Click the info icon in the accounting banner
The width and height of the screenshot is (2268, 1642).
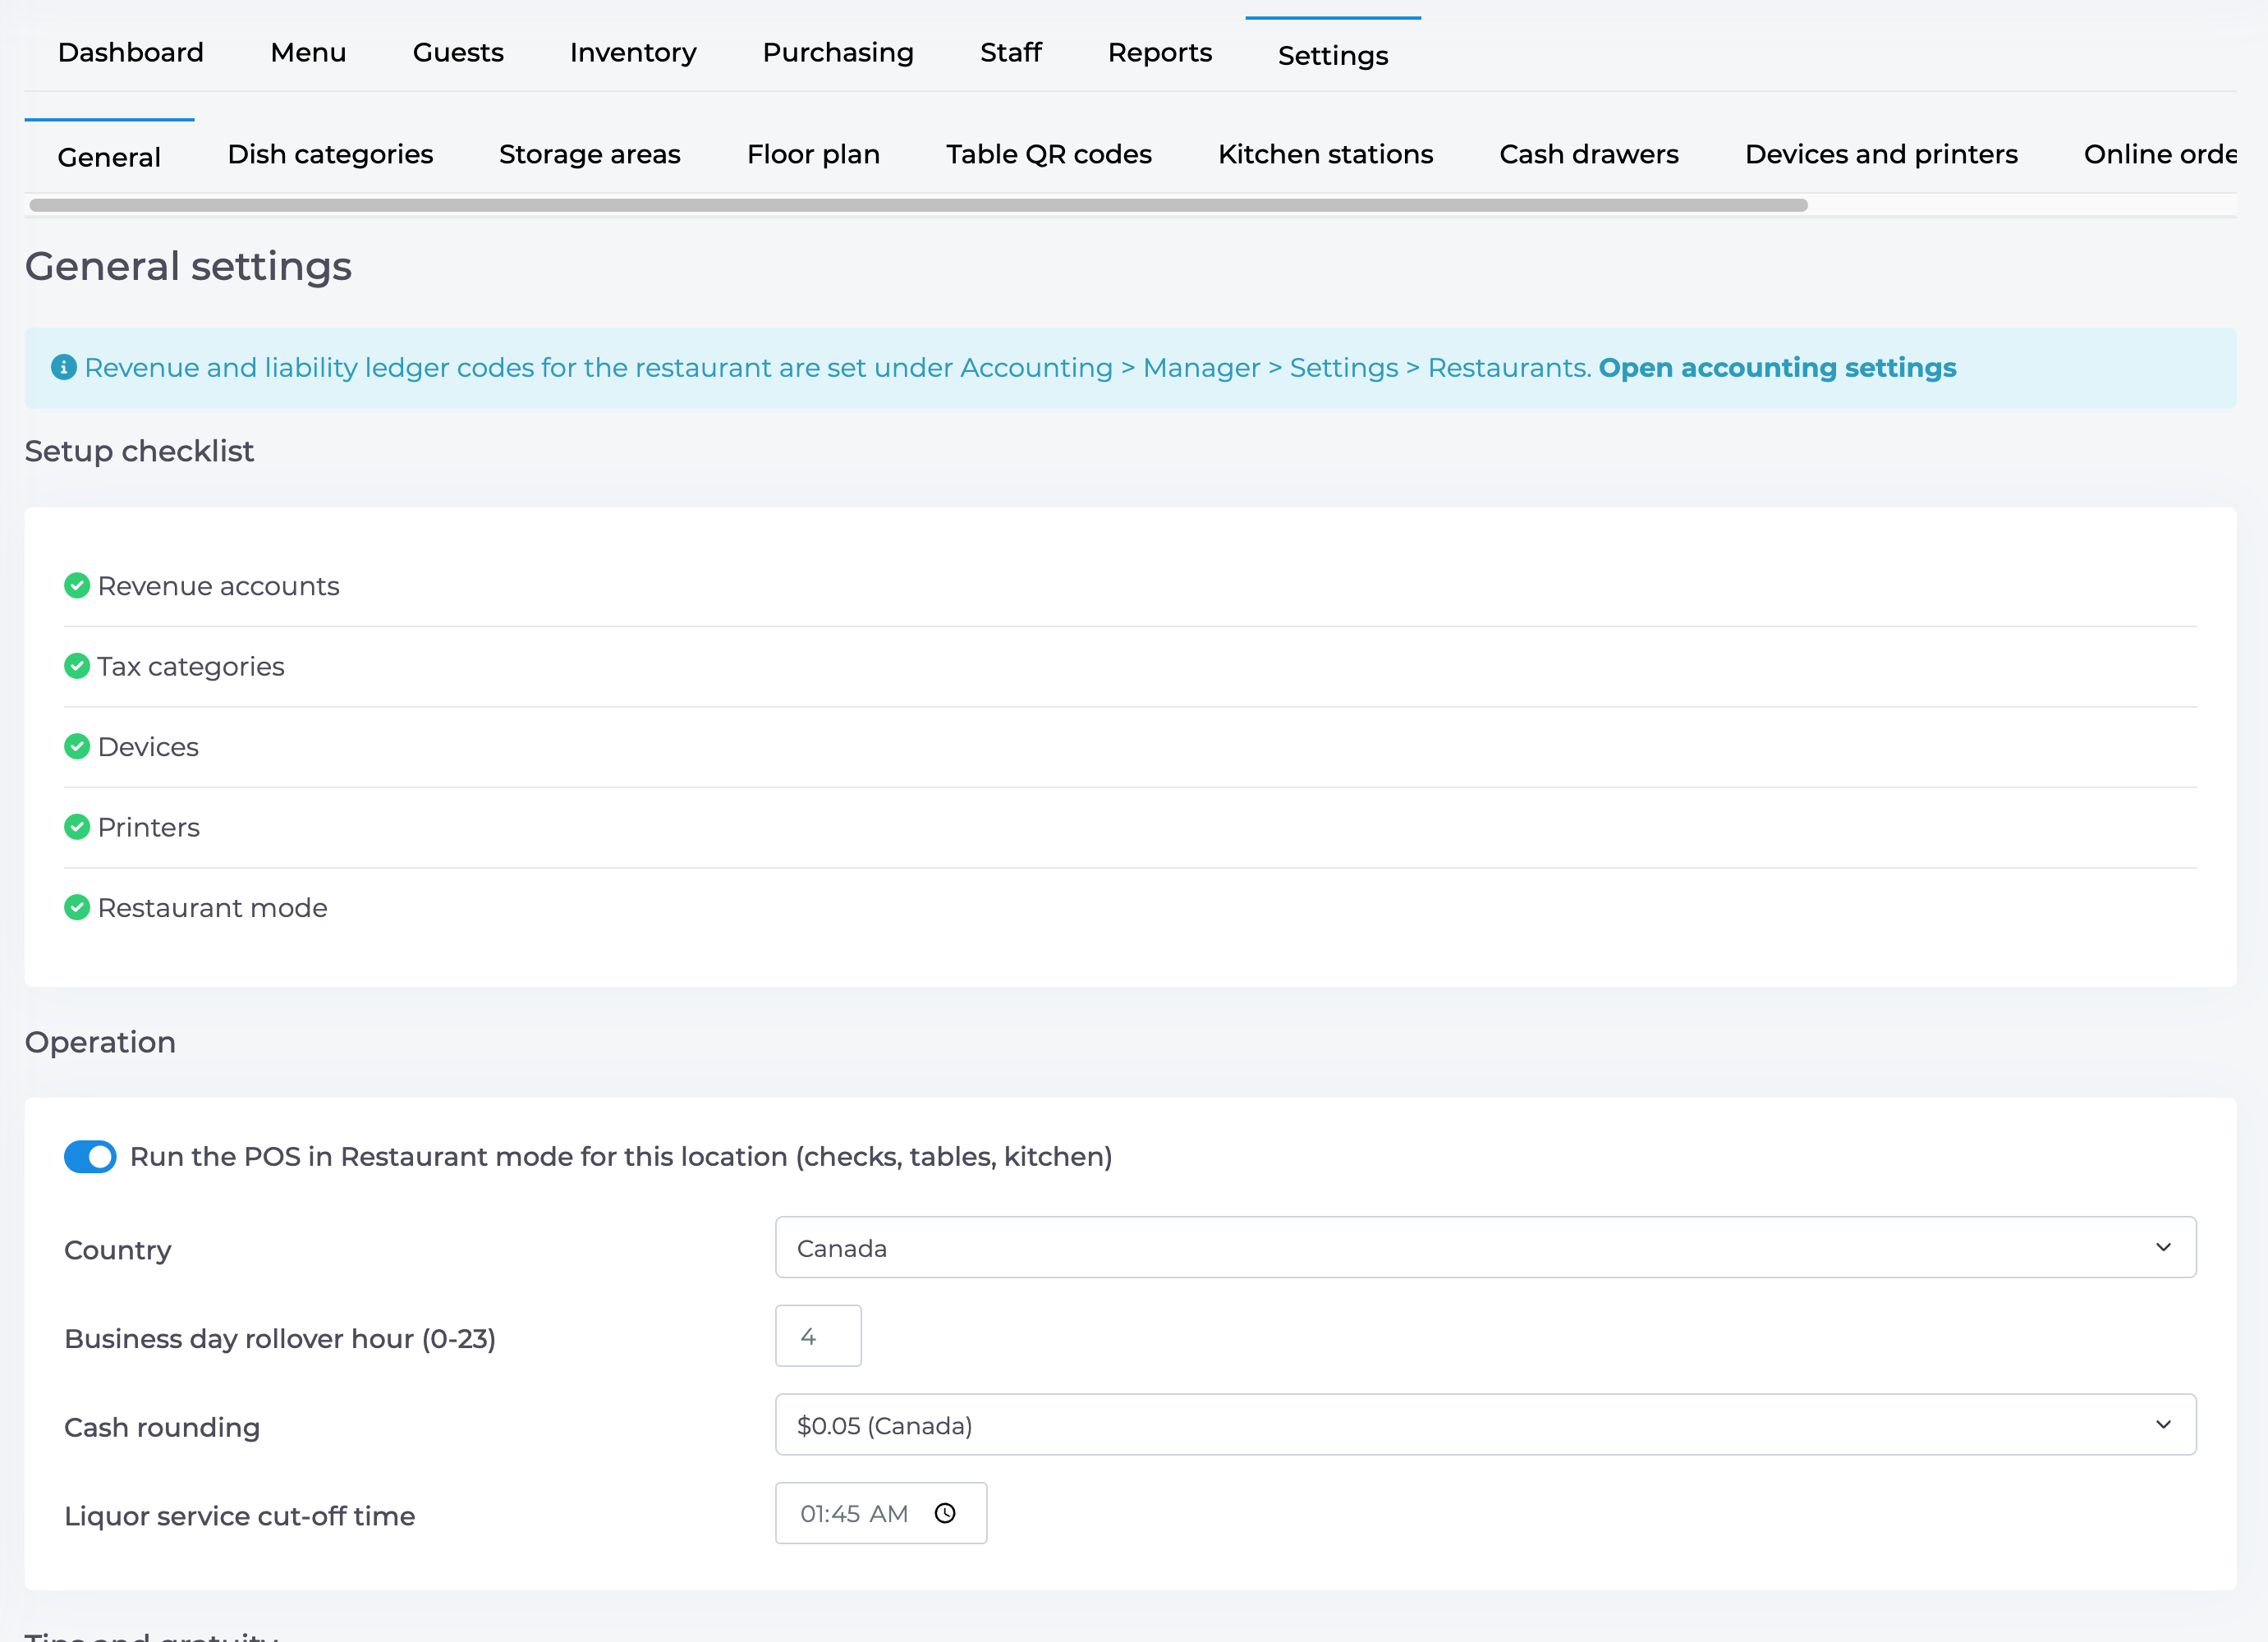(x=63, y=368)
